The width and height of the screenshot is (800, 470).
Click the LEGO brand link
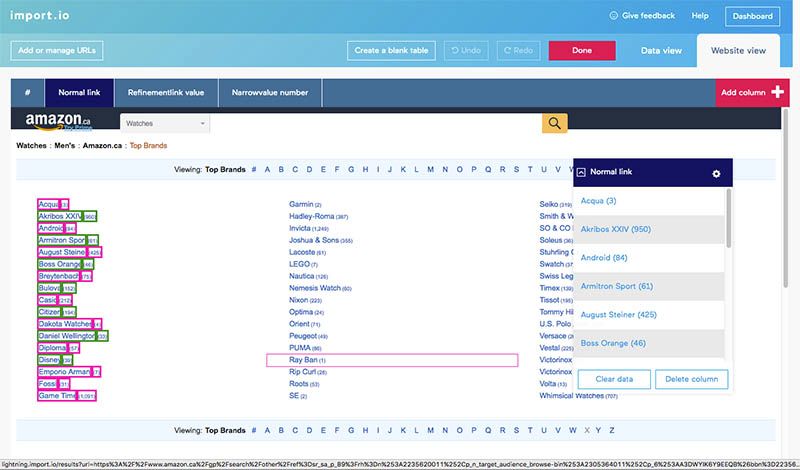point(299,264)
